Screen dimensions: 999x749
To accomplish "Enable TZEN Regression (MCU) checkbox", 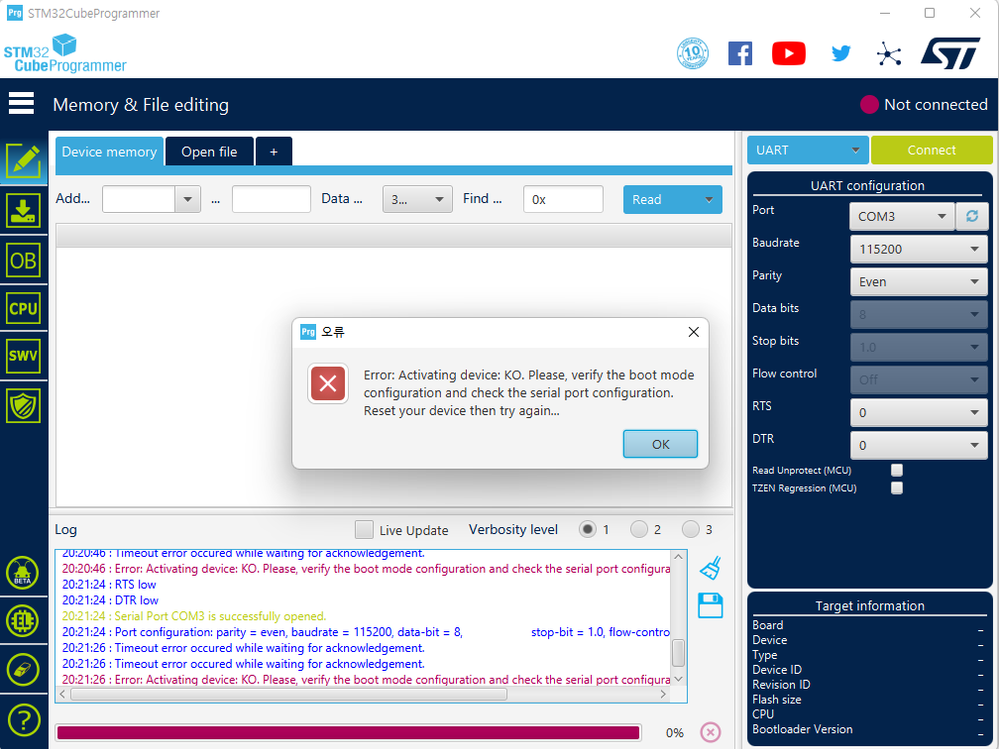I will [x=897, y=488].
